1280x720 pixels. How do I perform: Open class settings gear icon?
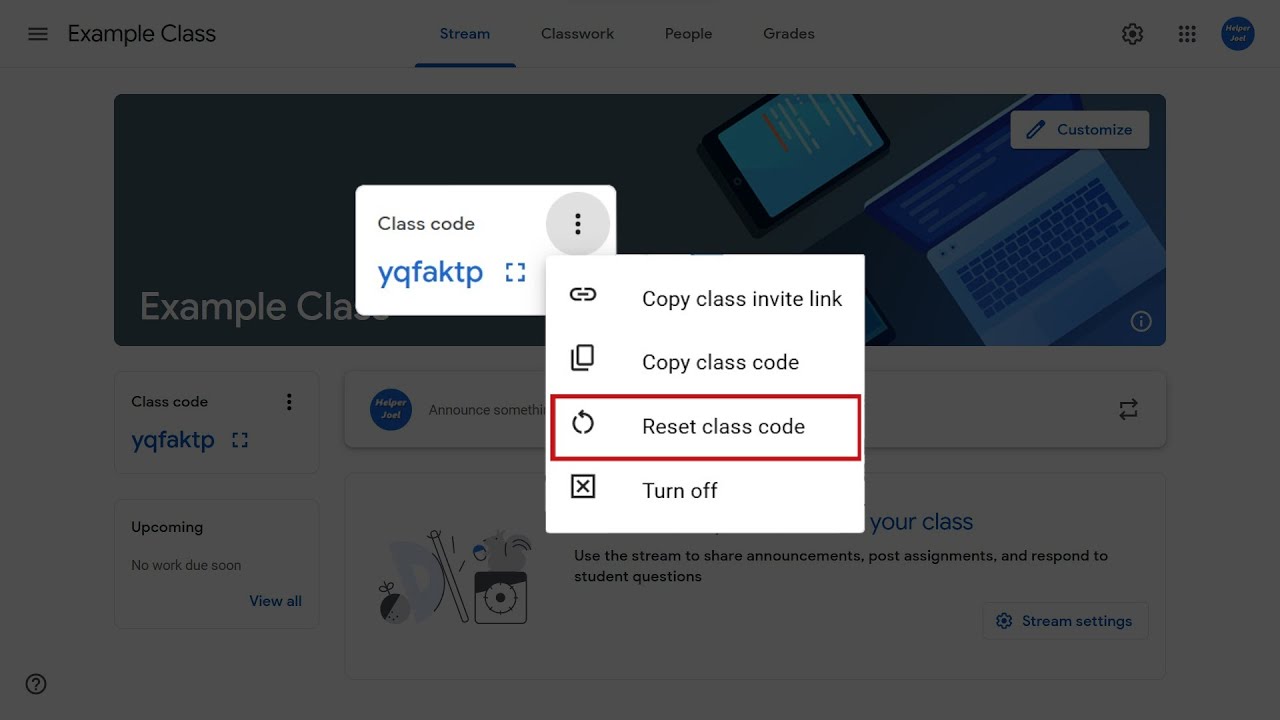[x=1132, y=34]
